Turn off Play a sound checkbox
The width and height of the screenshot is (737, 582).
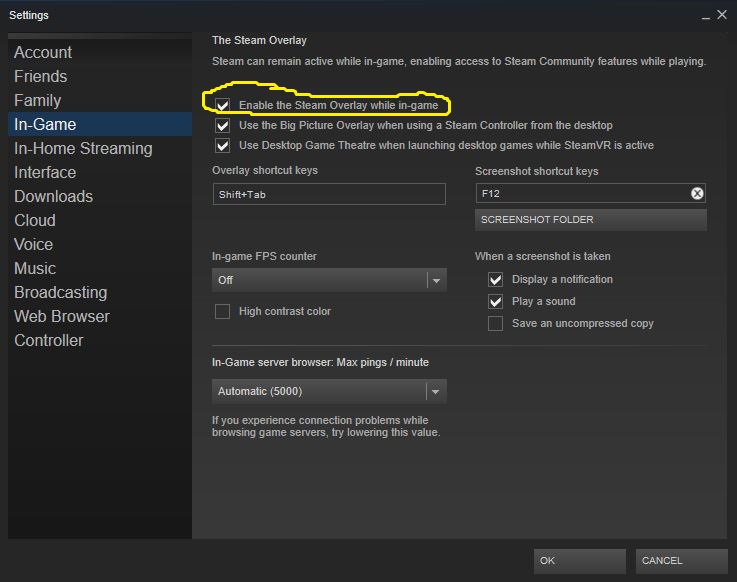click(495, 302)
